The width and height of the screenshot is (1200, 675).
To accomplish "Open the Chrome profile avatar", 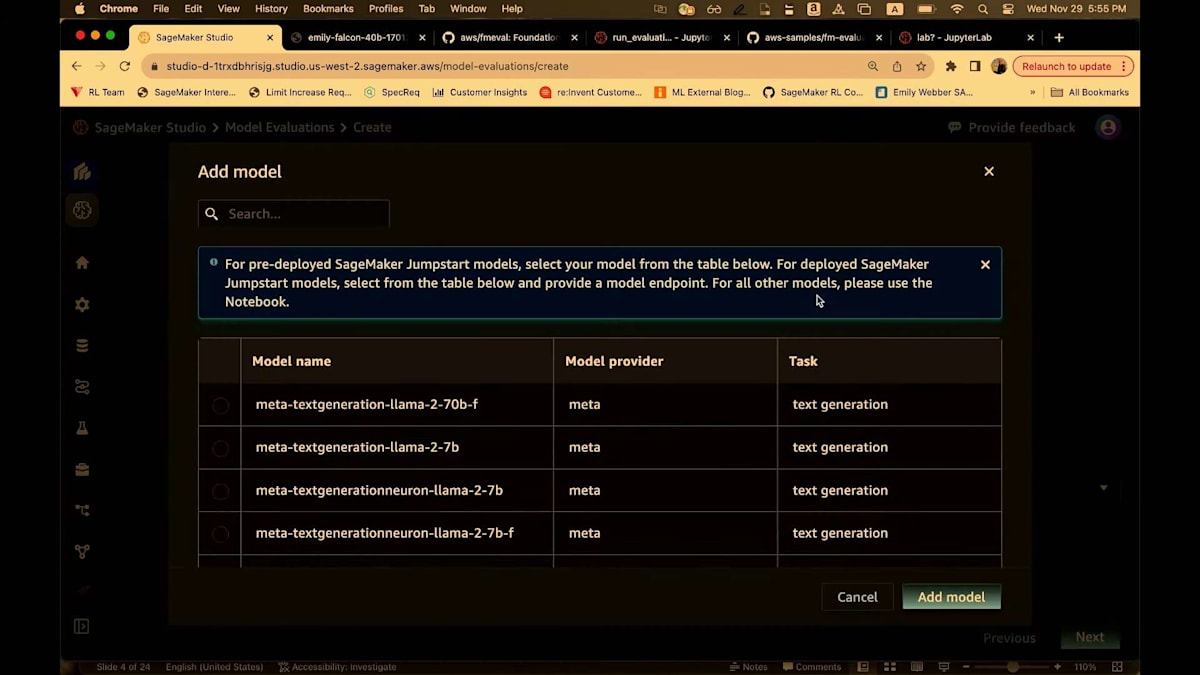I will click(x=999, y=66).
